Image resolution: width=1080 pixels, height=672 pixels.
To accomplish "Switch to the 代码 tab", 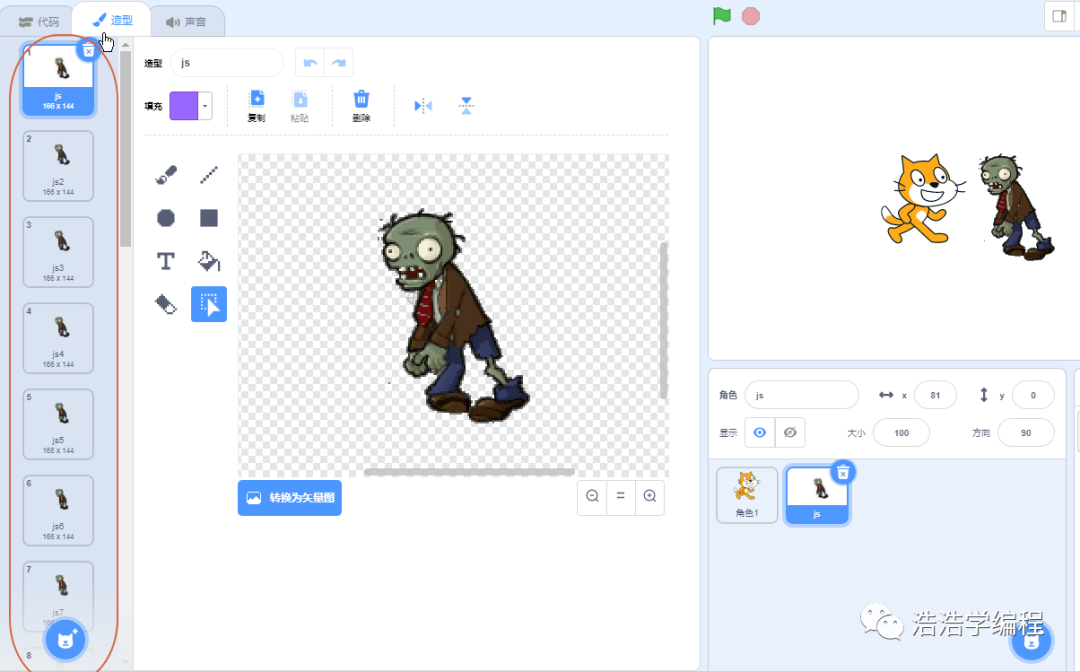I will tap(39, 22).
